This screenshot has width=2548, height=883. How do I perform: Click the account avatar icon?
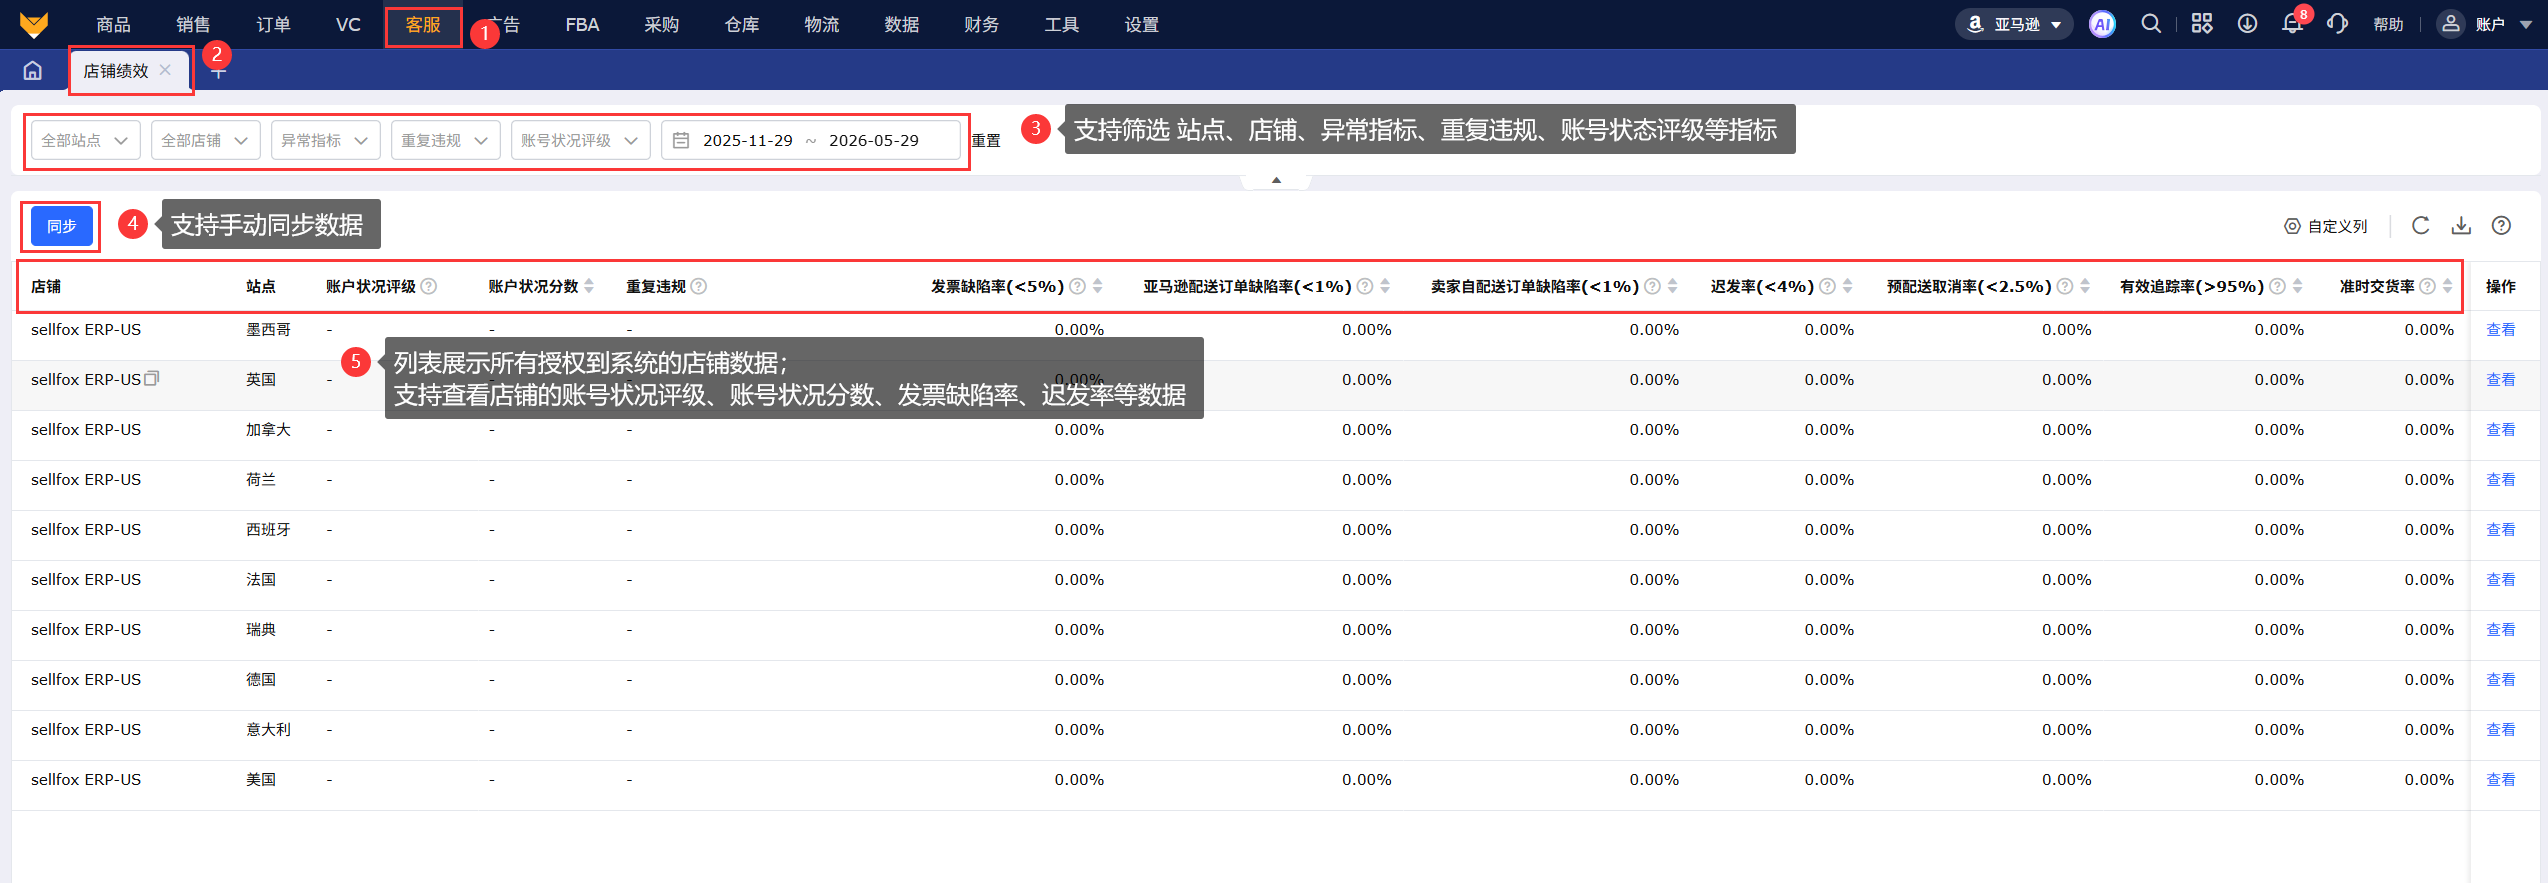[2450, 24]
